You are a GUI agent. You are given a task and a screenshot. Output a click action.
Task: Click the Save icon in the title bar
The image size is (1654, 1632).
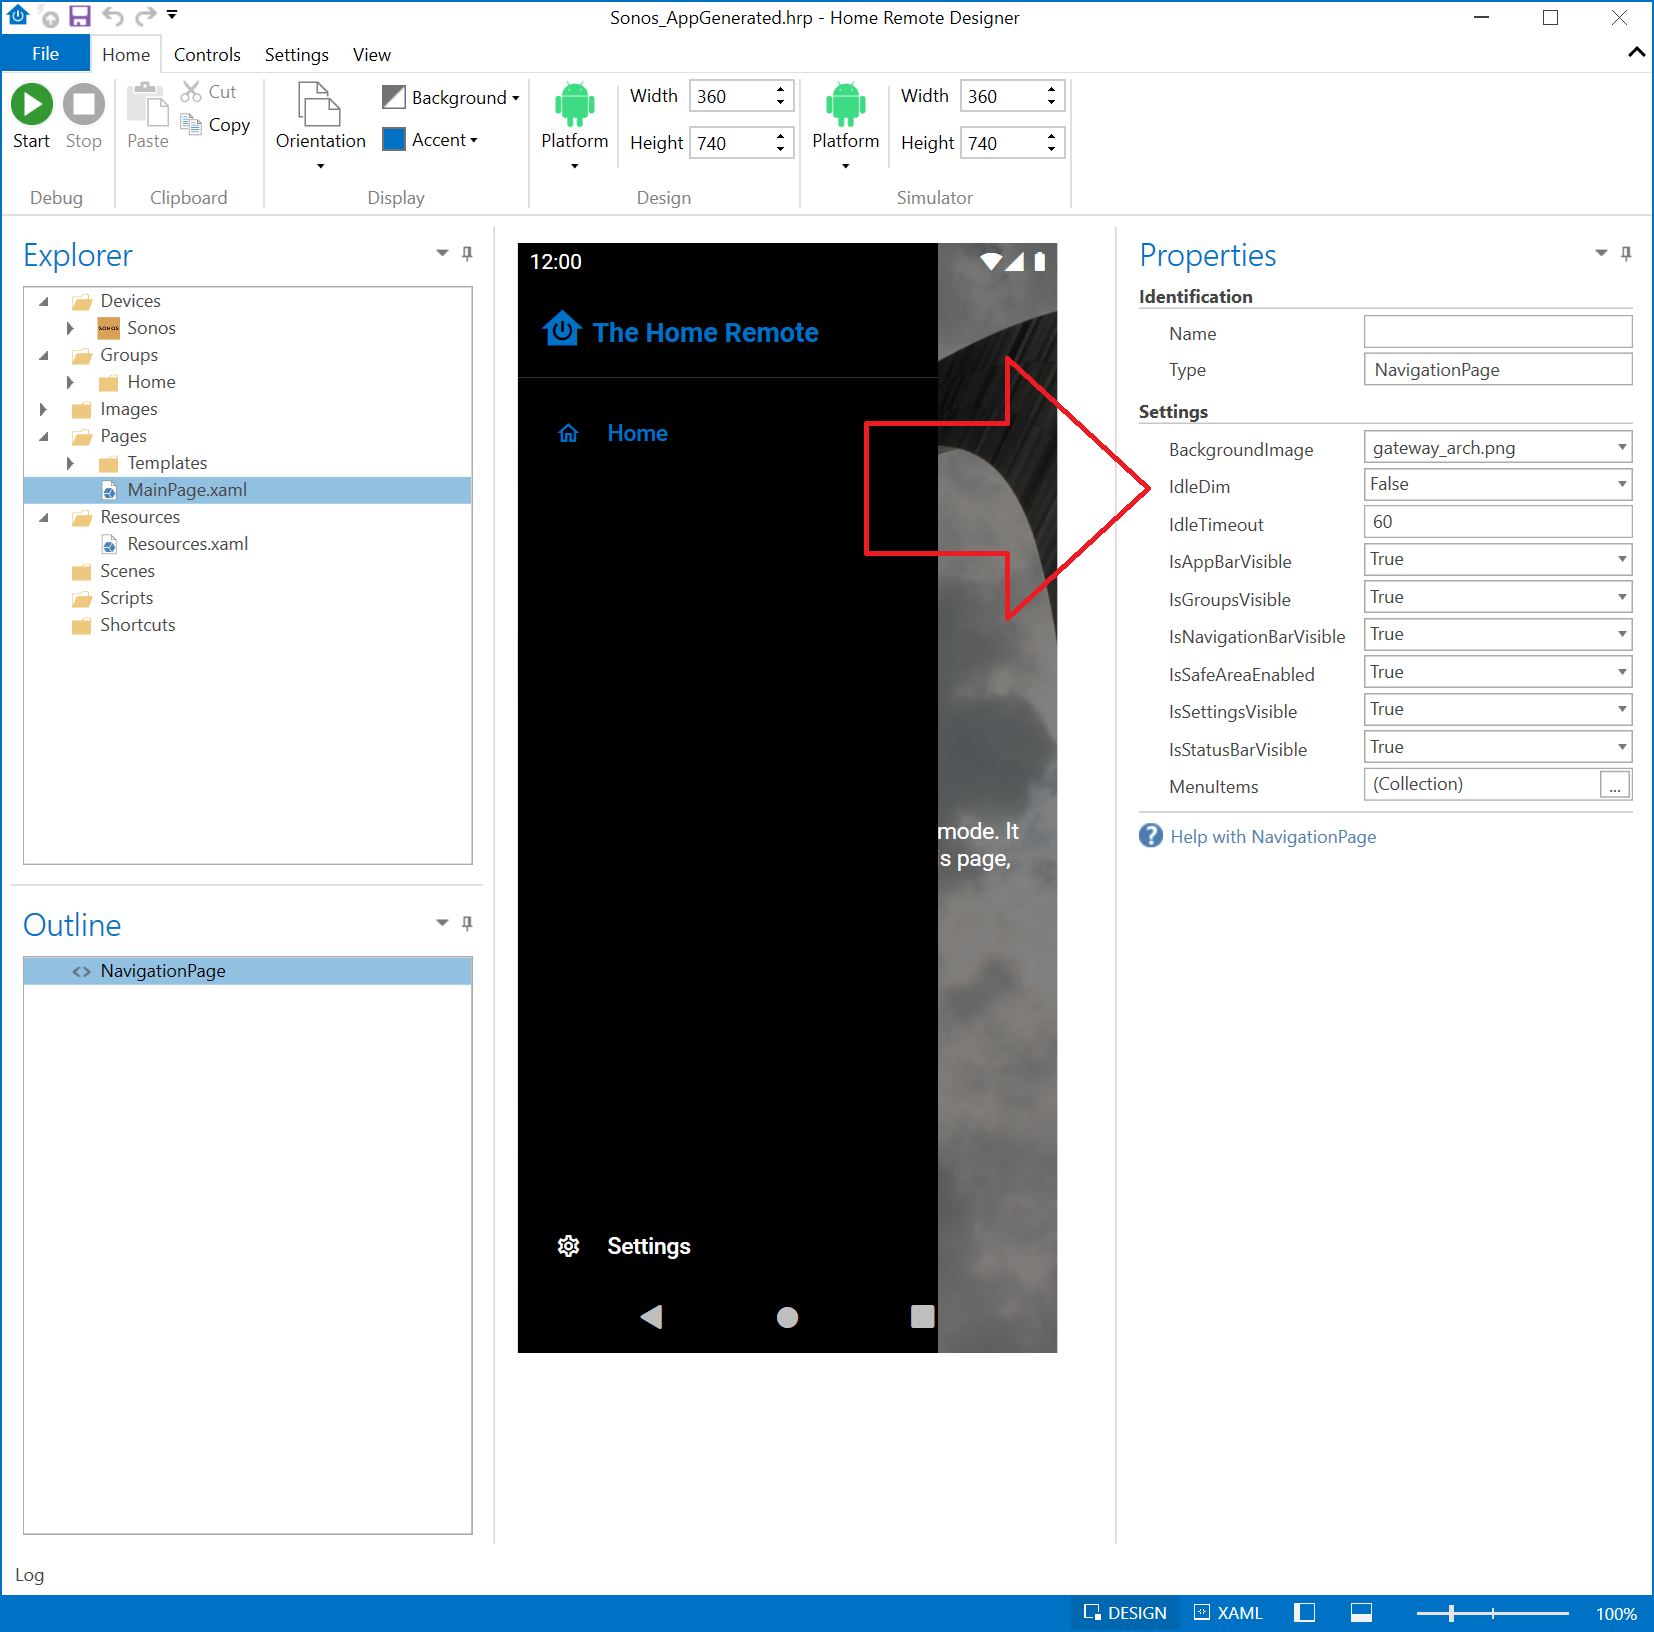click(x=80, y=16)
